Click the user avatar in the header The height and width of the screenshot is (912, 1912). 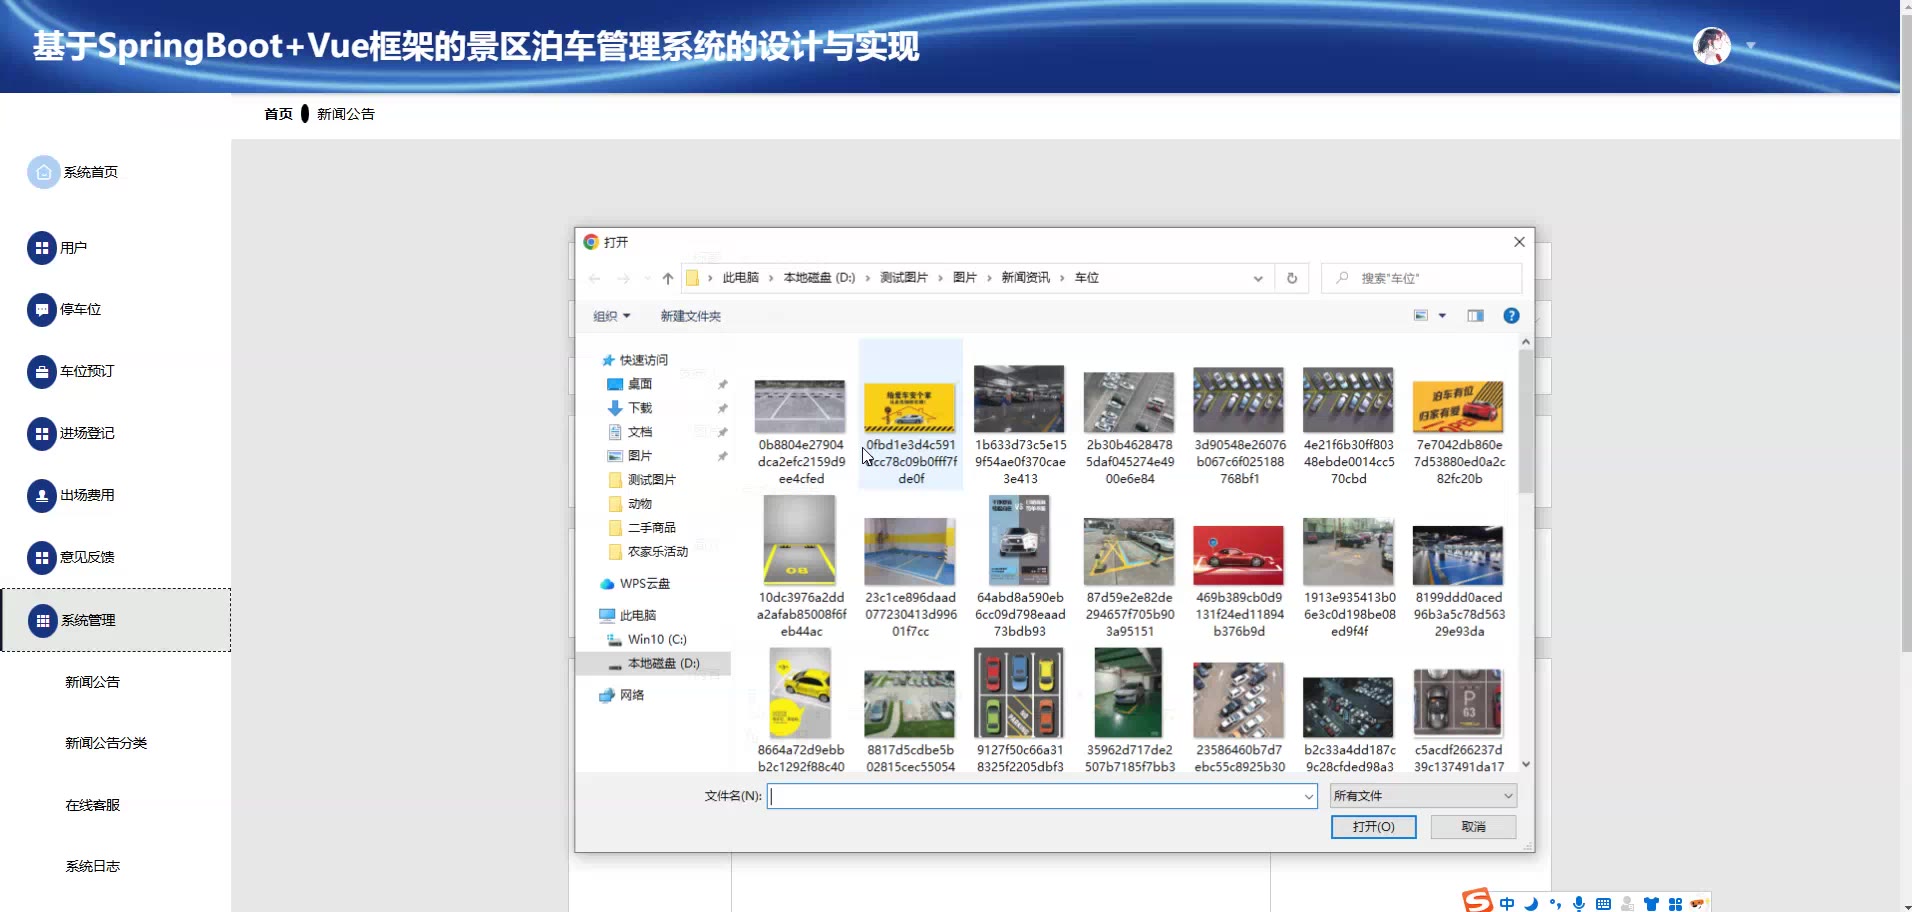click(x=1711, y=46)
